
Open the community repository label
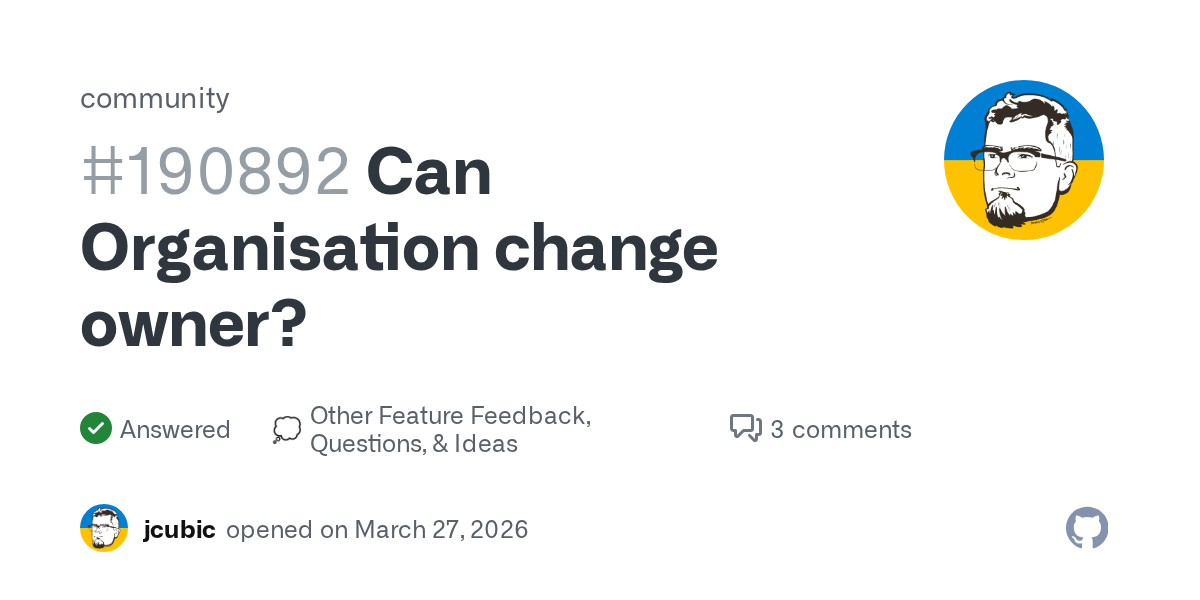[x=155, y=98]
